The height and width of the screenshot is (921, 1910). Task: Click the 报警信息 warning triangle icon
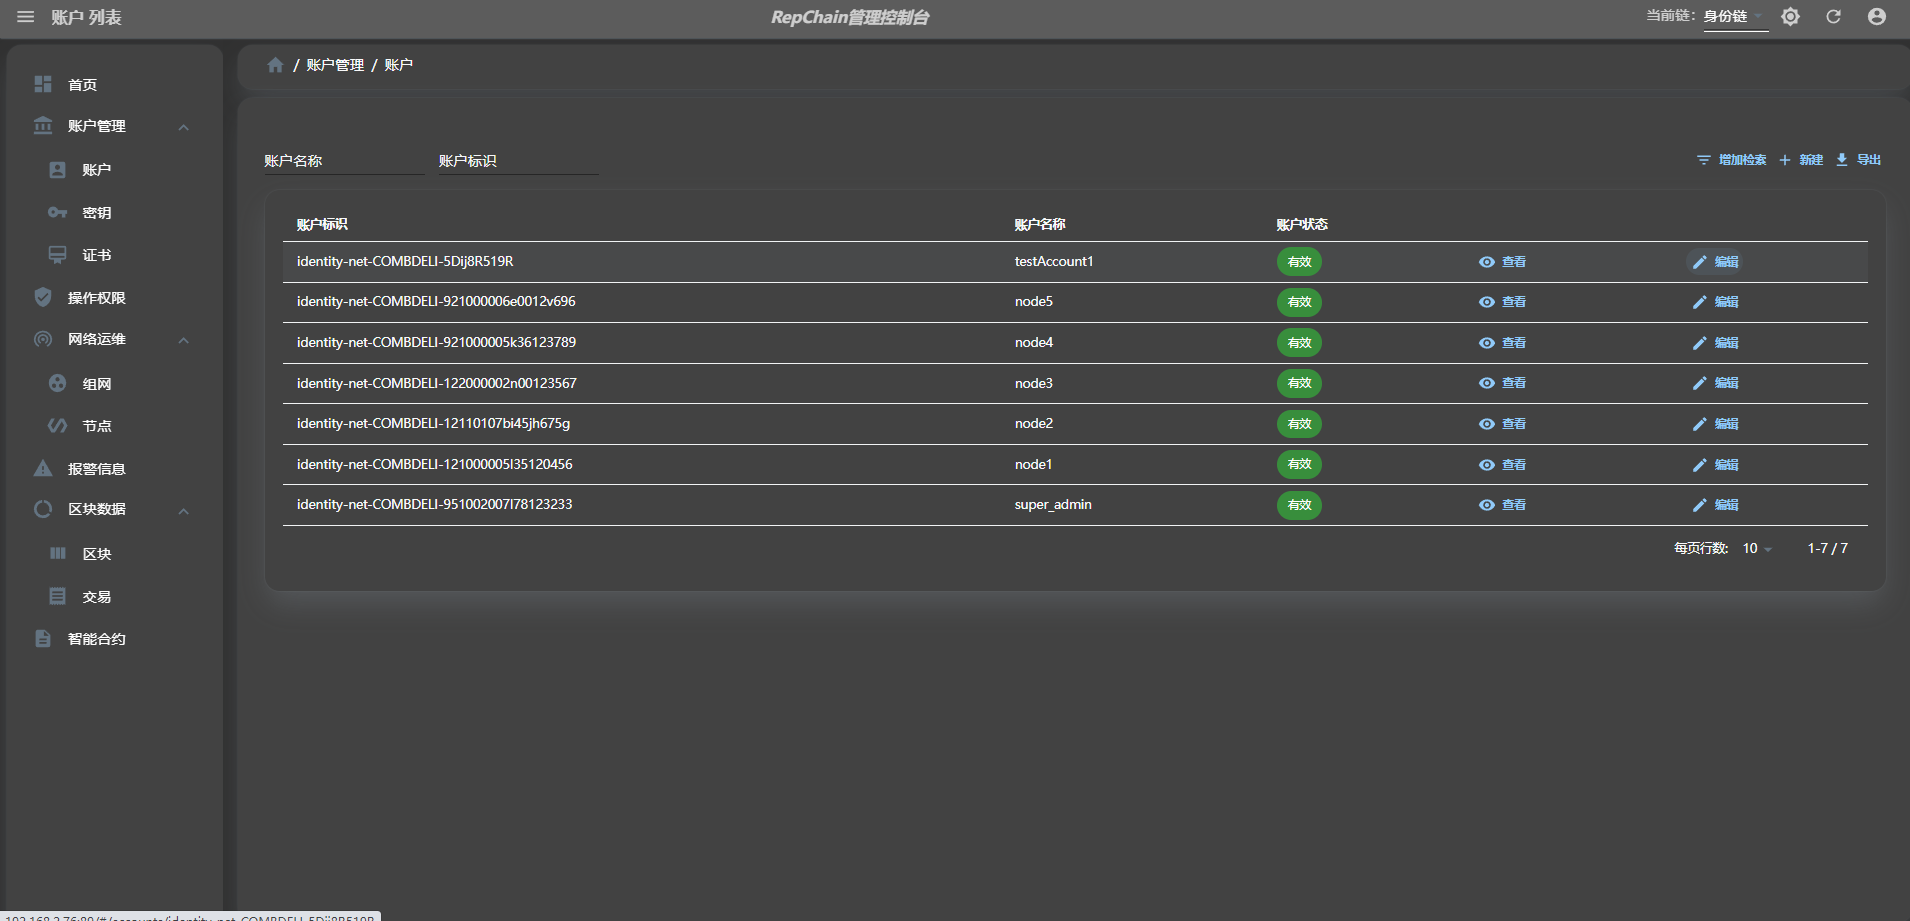click(43, 468)
